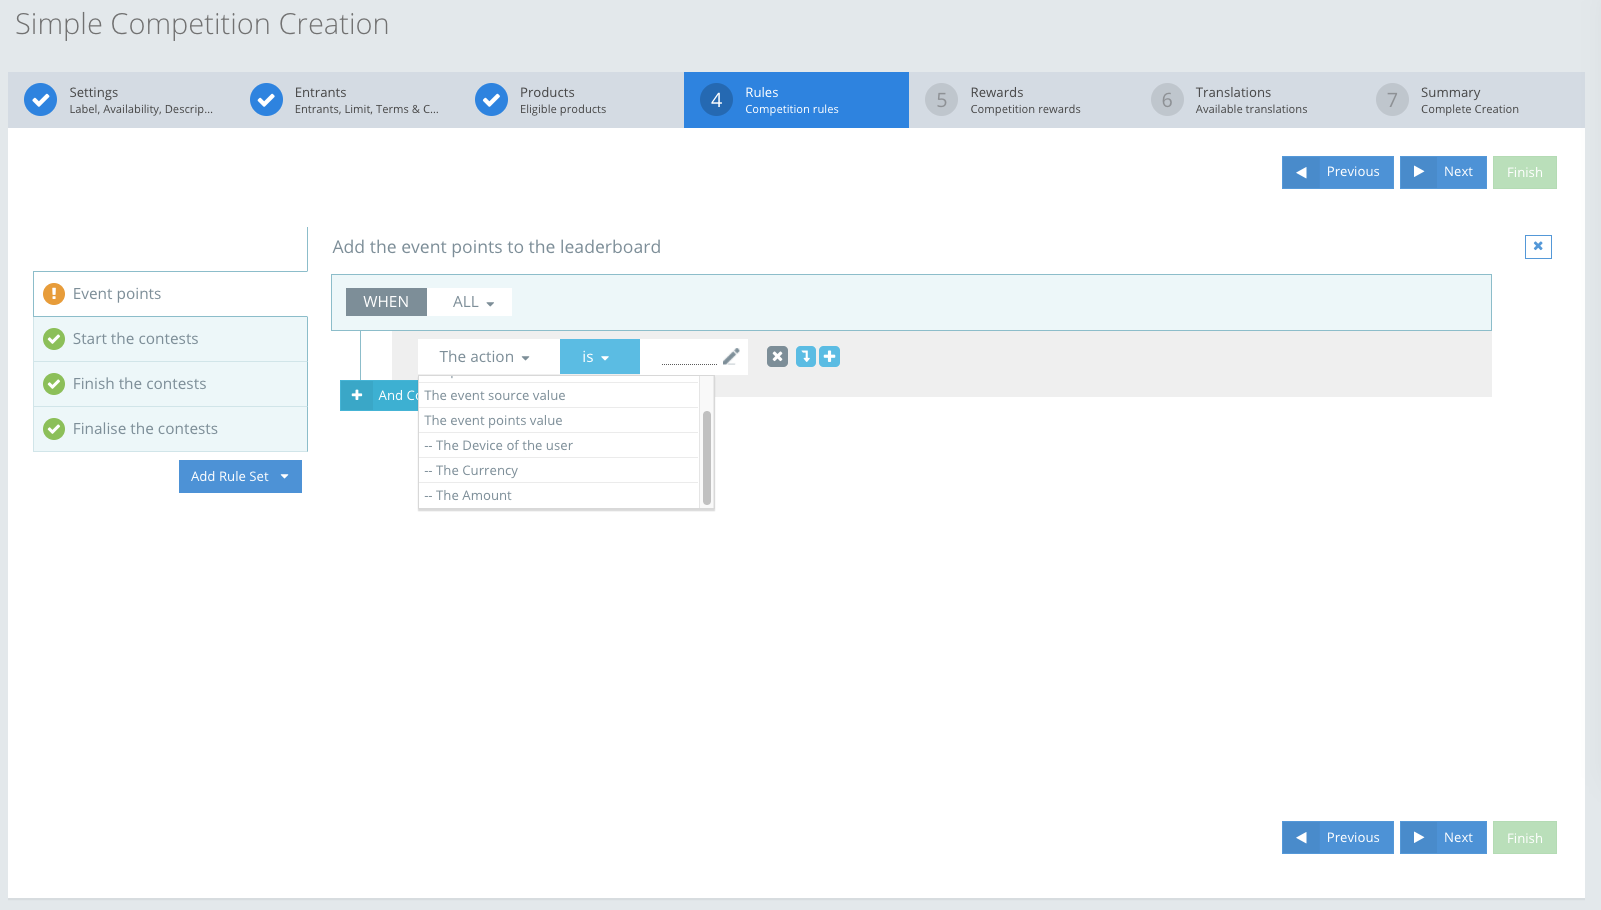Click the Previous button
The width and height of the screenshot is (1601, 910).
coord(1337,172)
